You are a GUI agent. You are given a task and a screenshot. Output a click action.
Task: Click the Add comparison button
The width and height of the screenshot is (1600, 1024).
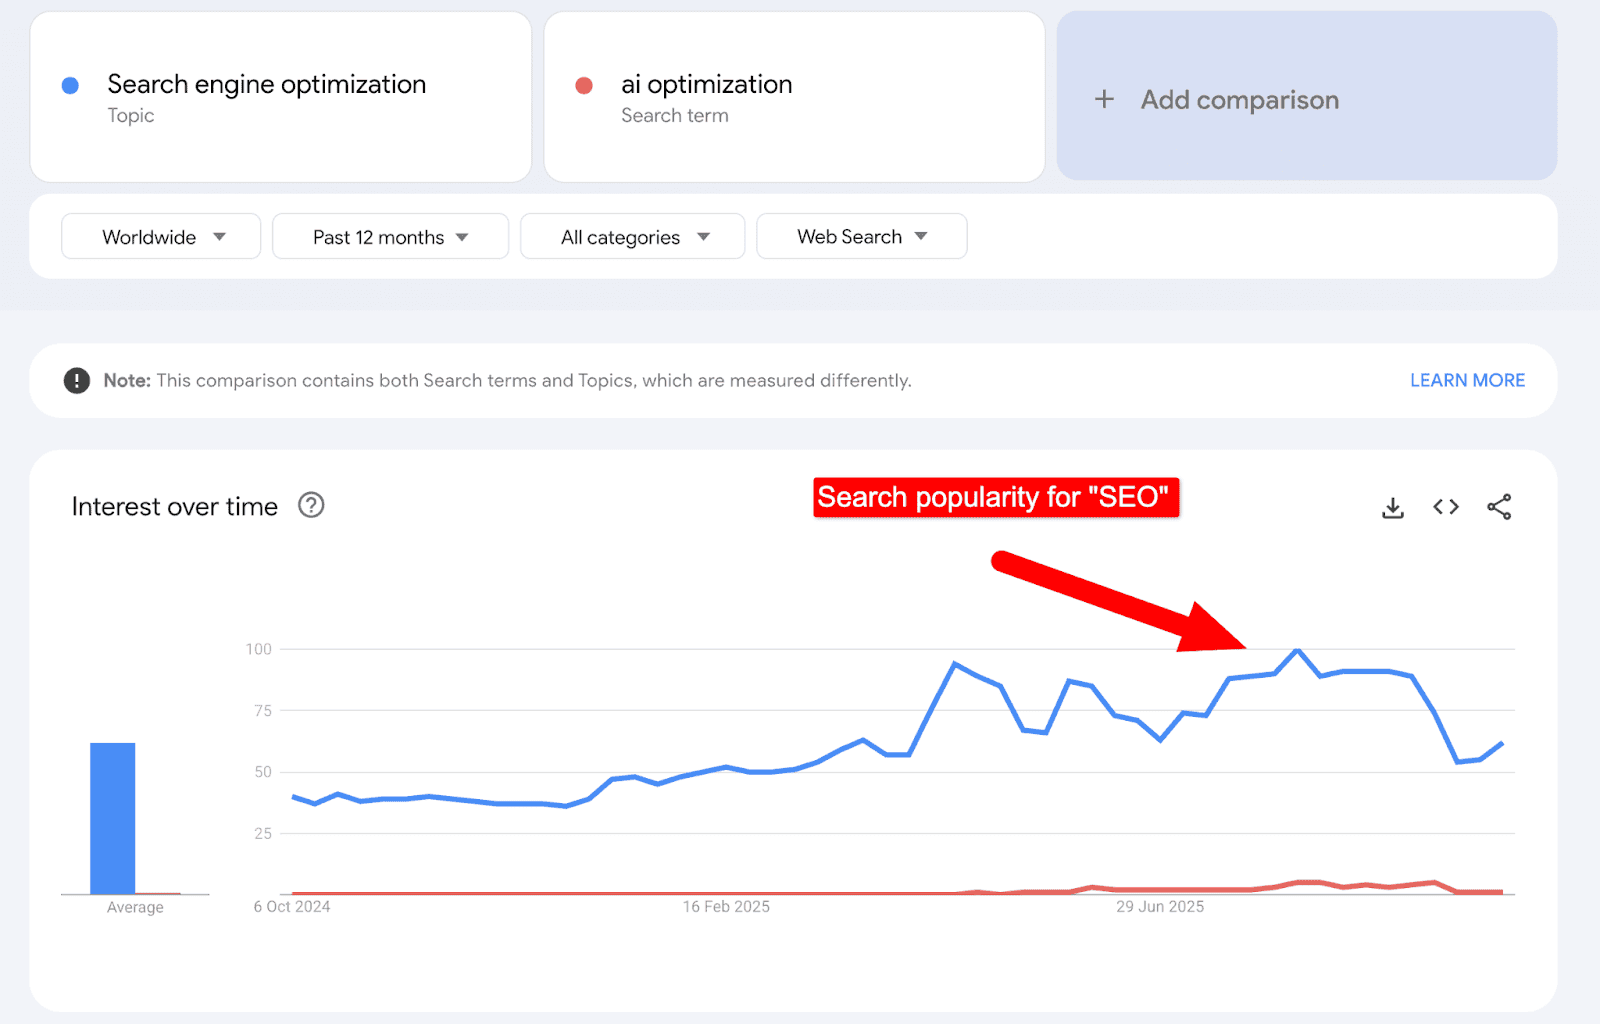(1239, 100)
